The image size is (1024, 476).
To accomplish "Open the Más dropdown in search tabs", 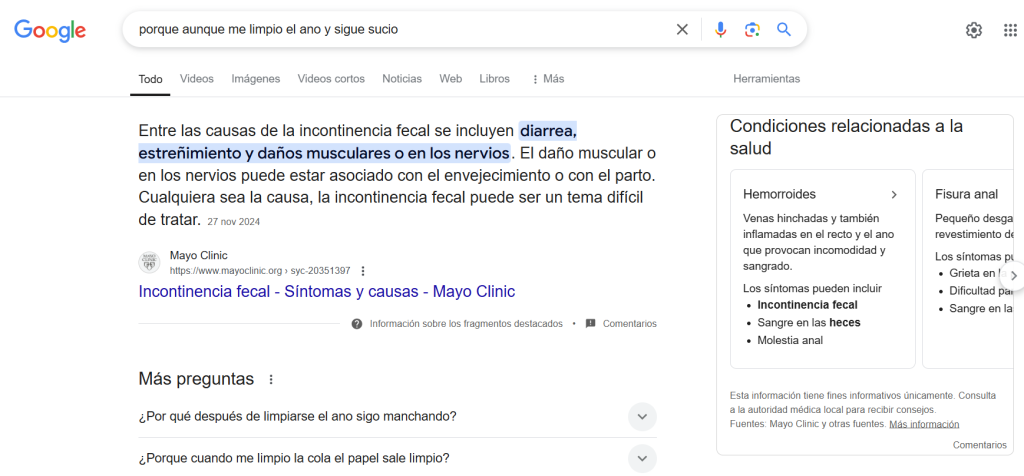I will [x=547, y=79].
